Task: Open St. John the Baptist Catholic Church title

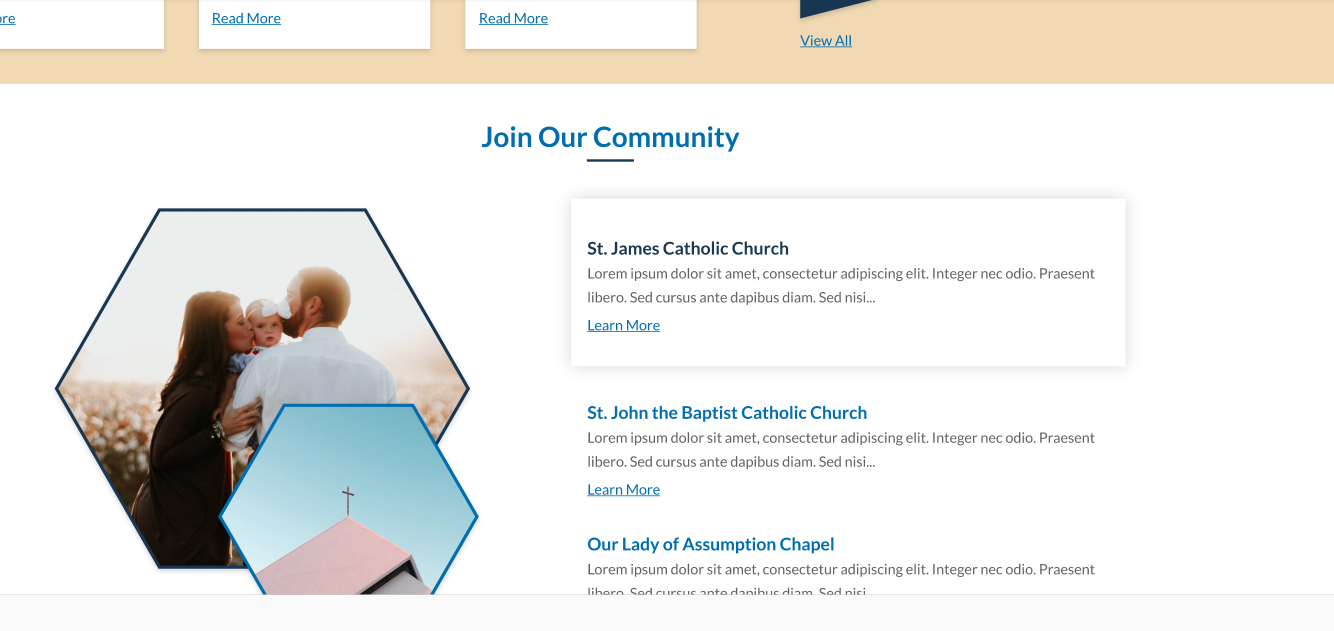Action: 727,412
